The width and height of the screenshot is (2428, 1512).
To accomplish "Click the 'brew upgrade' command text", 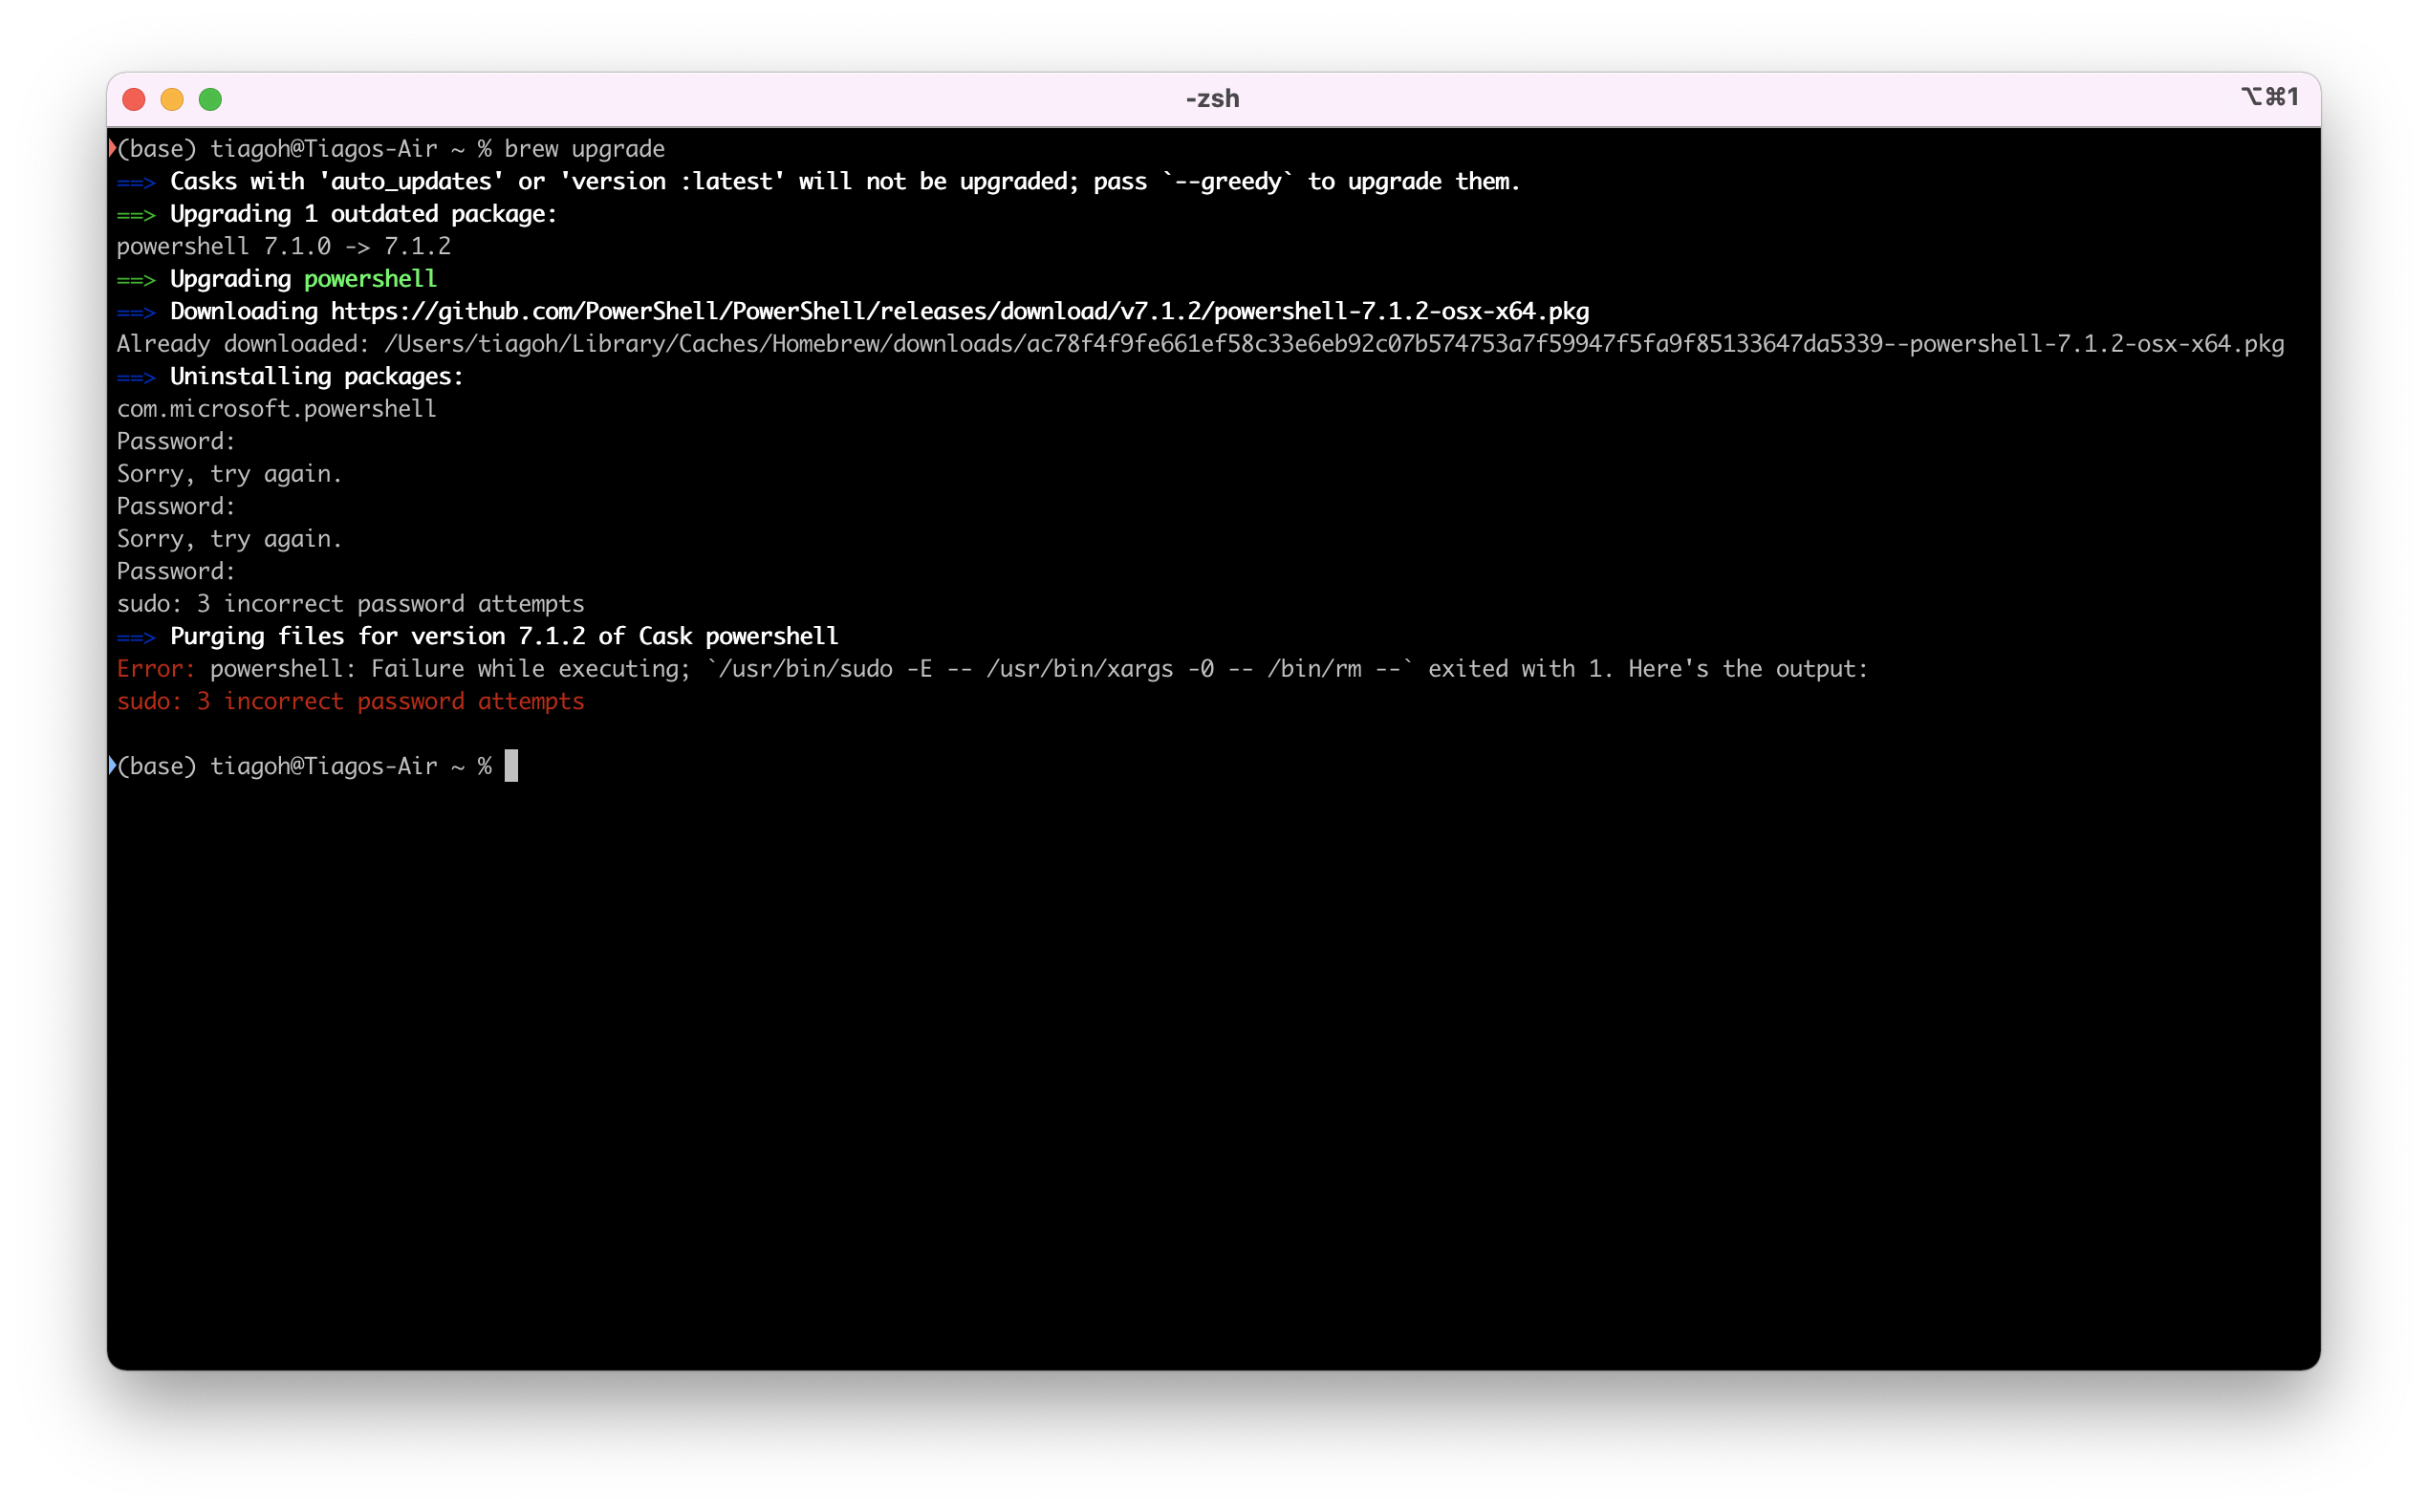I will coord(583,148).
